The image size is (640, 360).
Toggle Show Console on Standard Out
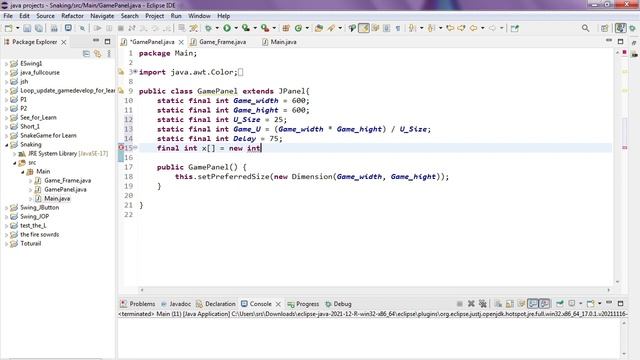(533, 304)
